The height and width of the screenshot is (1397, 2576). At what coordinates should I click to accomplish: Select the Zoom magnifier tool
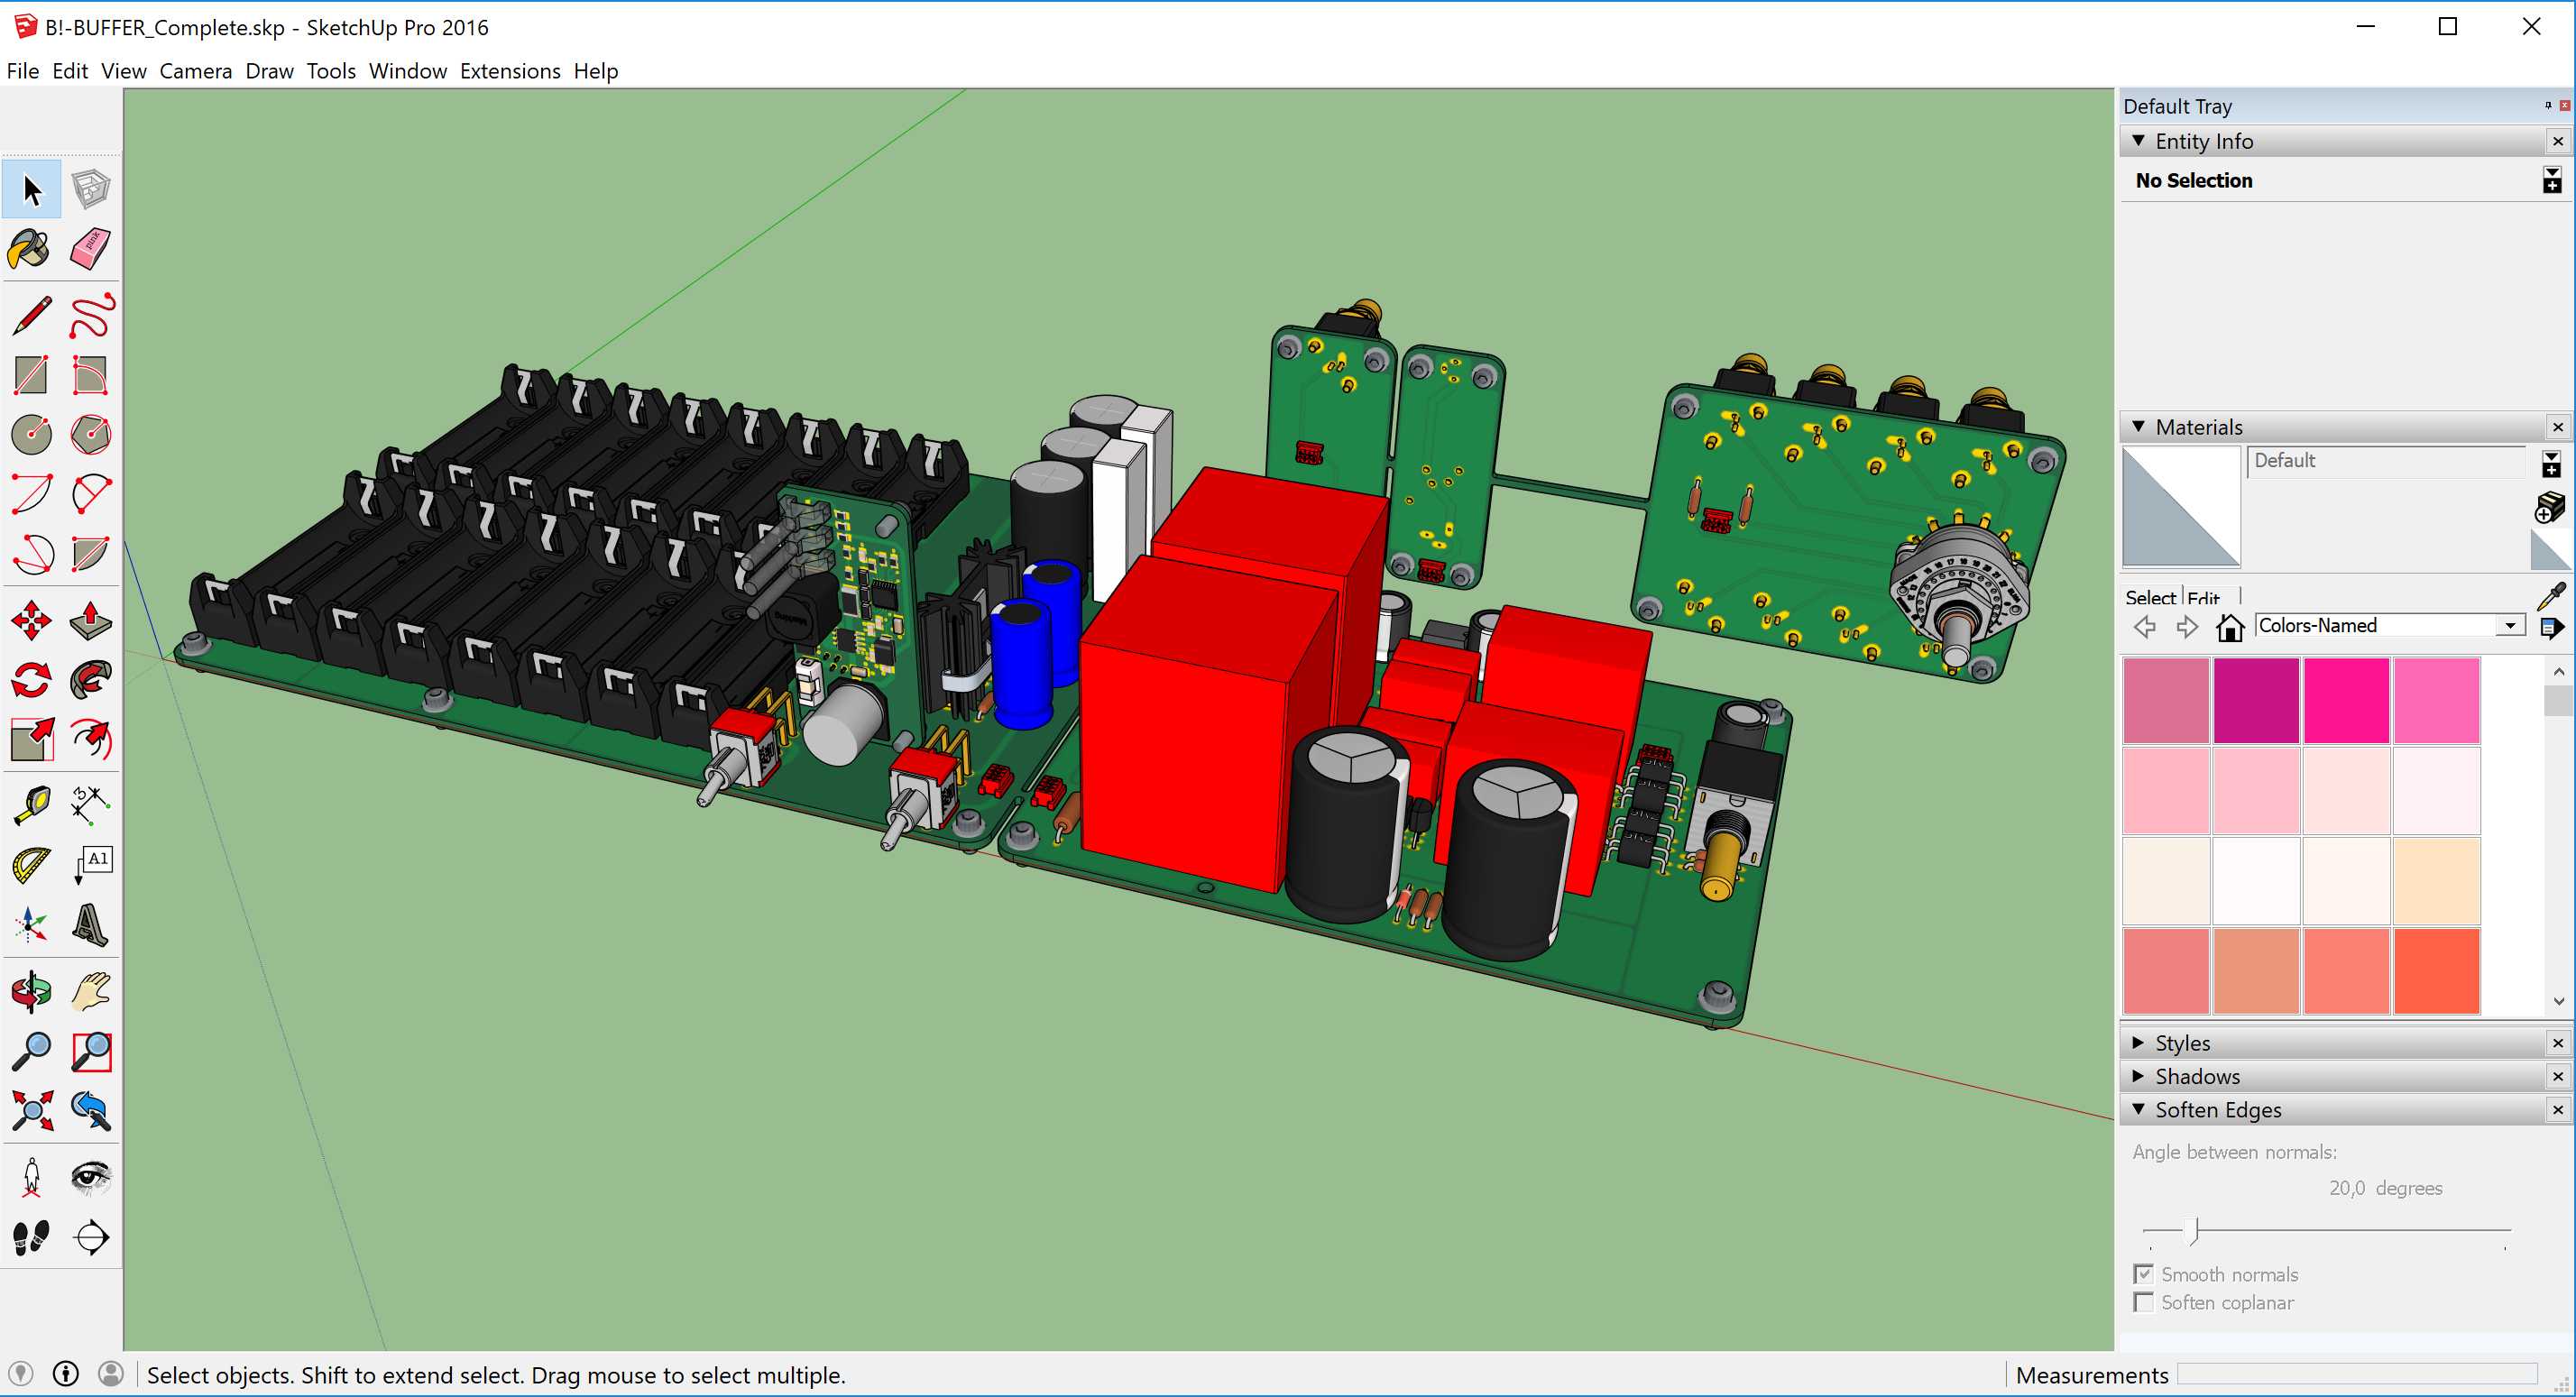(x=31, y=1051)
